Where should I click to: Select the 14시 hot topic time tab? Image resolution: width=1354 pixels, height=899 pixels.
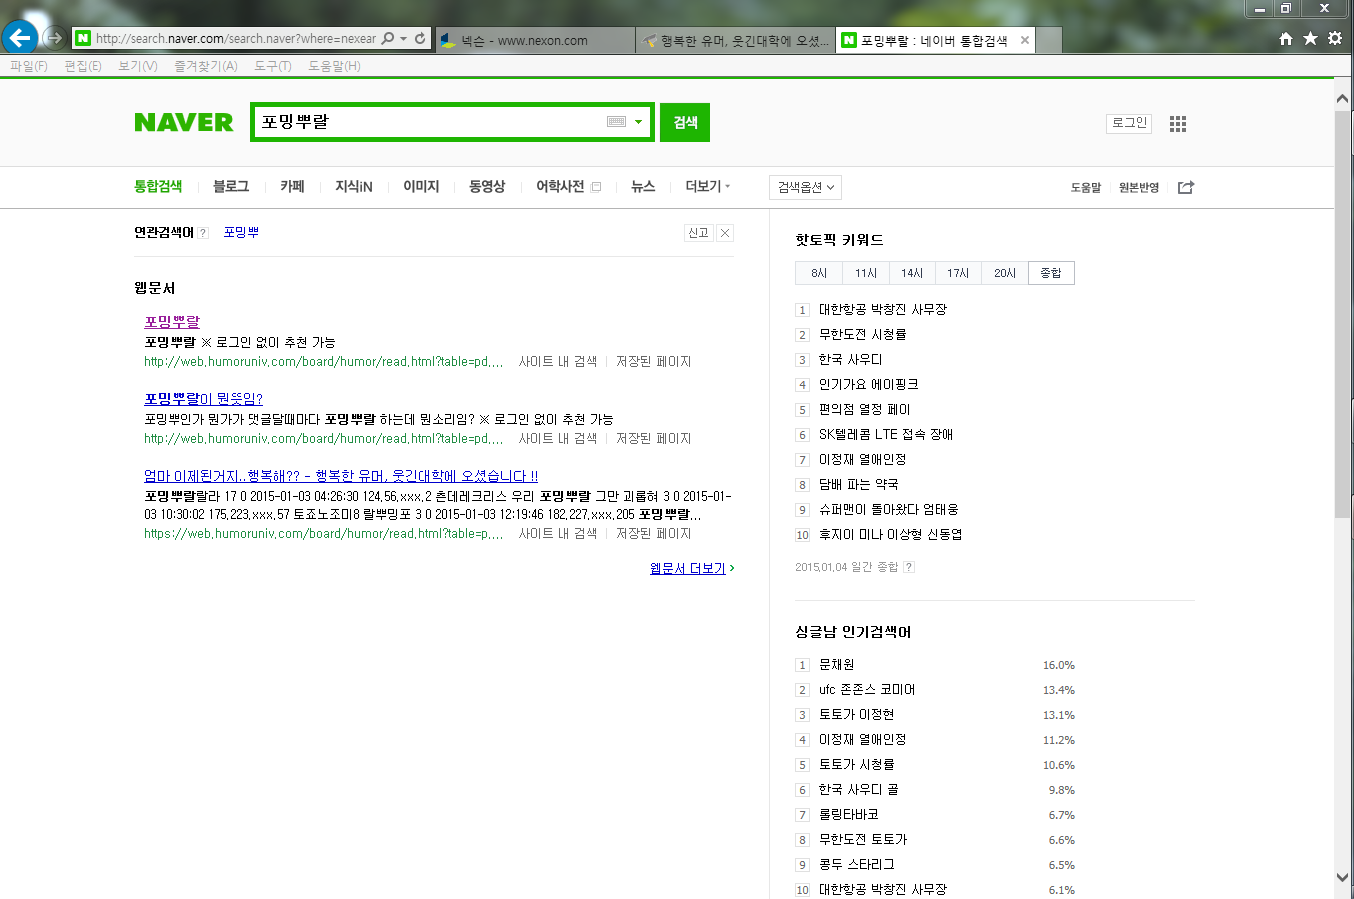(x=912, y=273)
